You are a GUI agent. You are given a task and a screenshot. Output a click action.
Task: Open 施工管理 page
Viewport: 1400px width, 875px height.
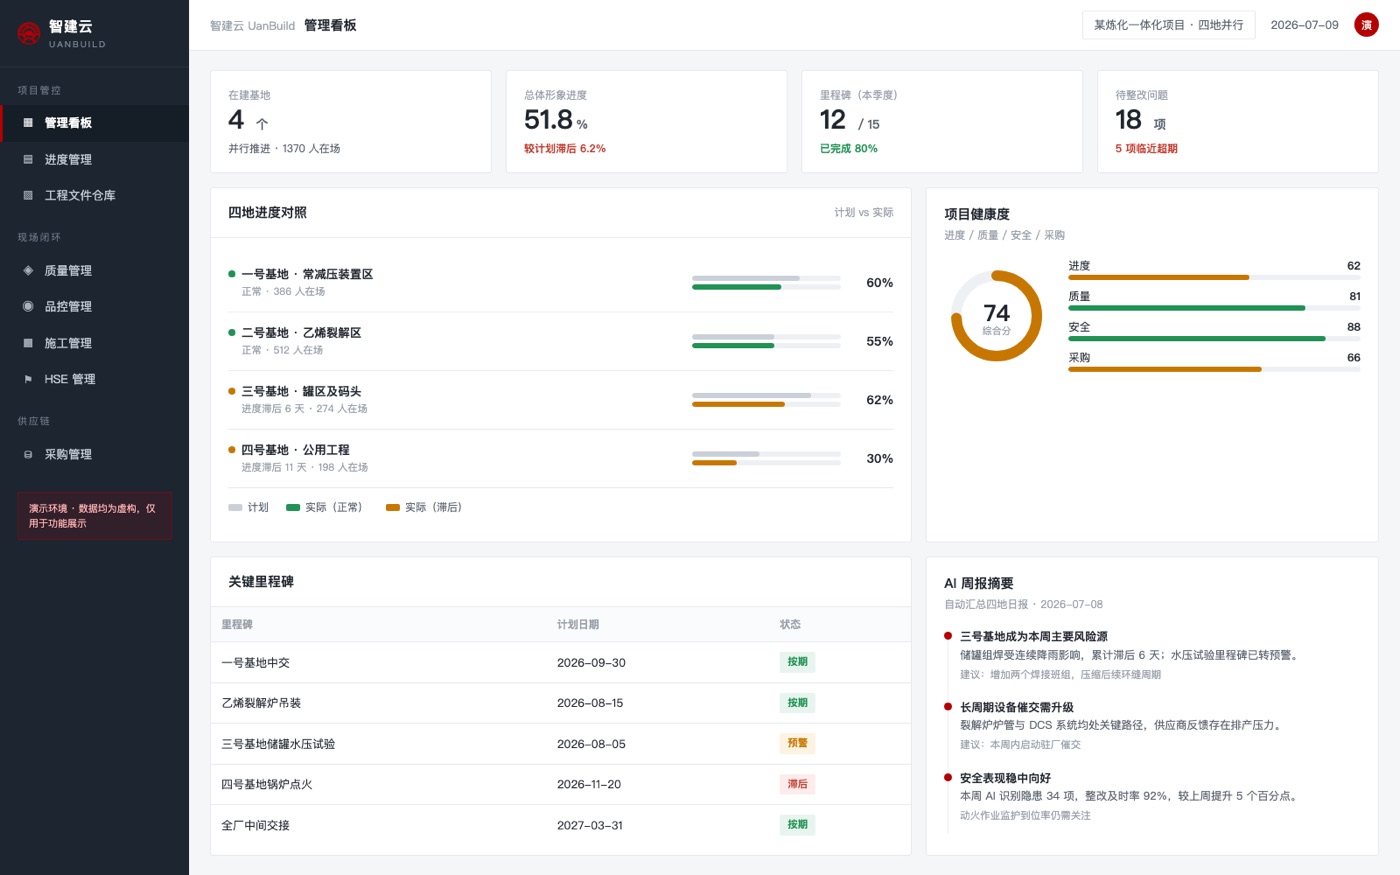pyautogui.click(x=94, y=342)
